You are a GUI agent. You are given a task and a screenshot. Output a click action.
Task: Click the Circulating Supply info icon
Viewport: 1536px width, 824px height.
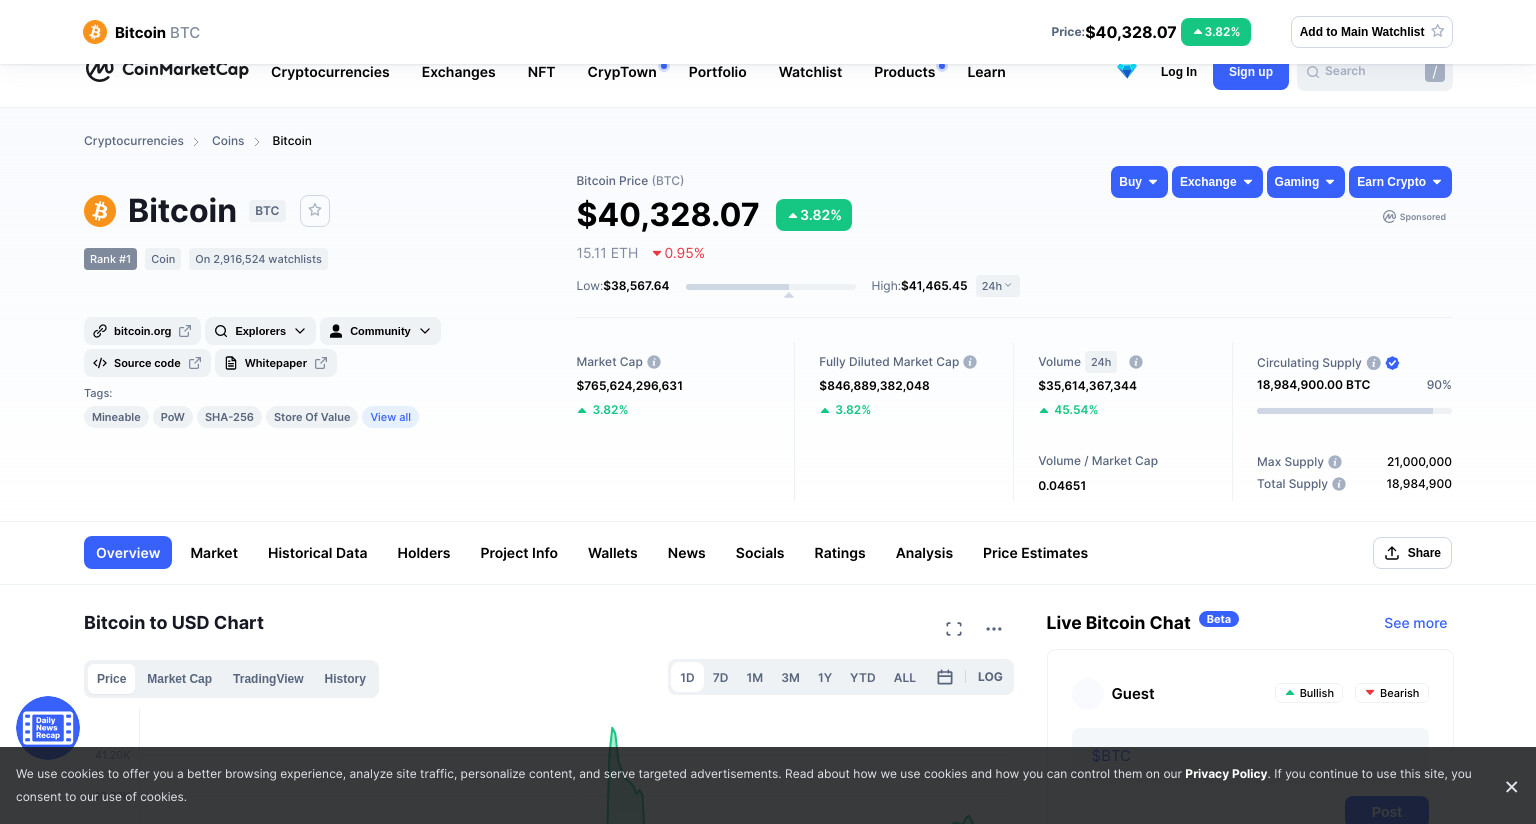(x=1374, y=363)
